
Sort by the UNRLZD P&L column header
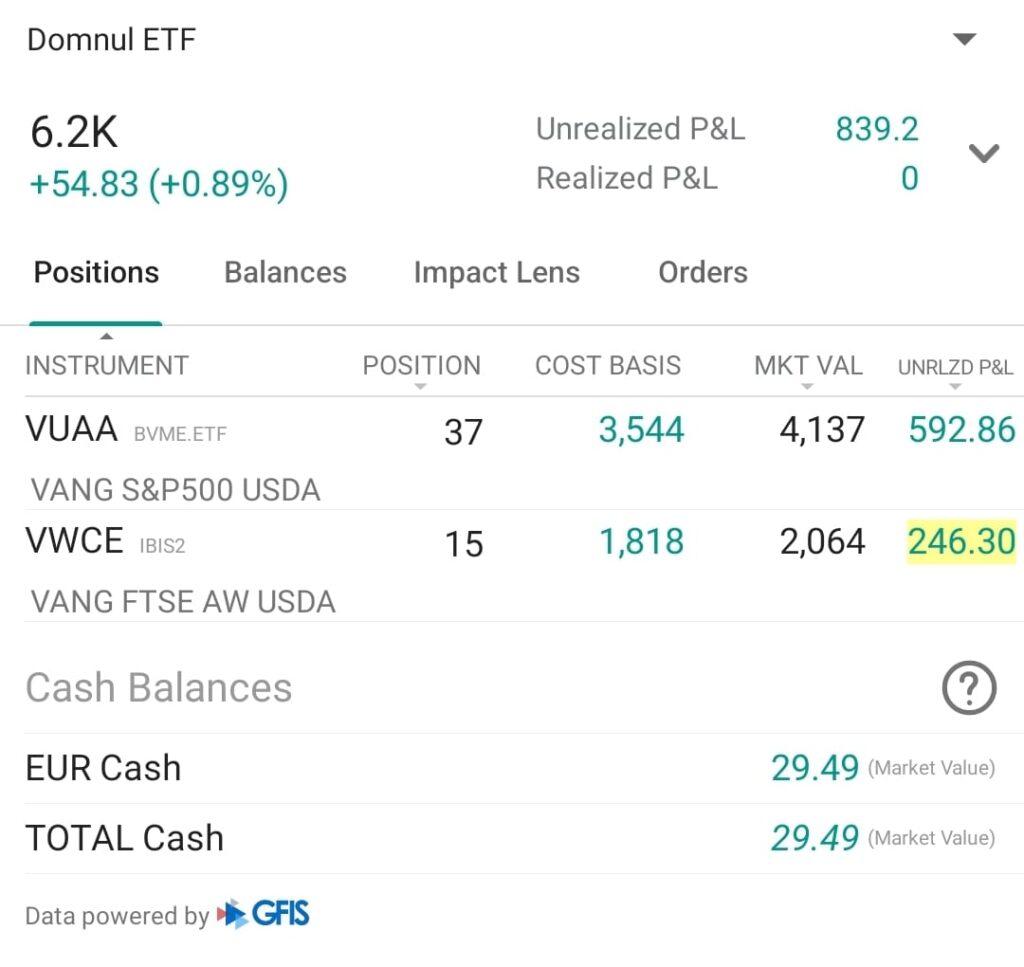955,367
